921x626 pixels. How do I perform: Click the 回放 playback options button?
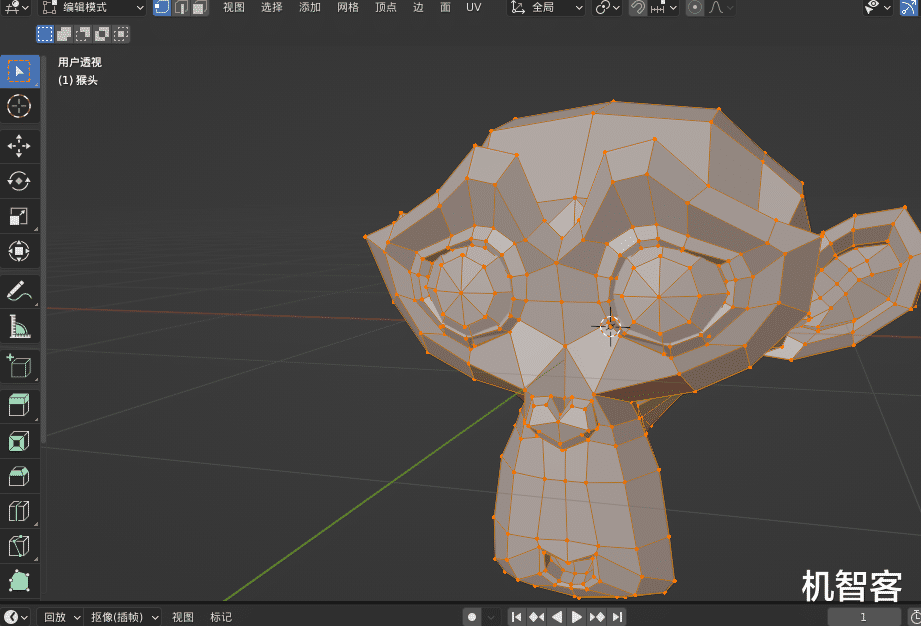pyautogui.click(x=52, y=617)
